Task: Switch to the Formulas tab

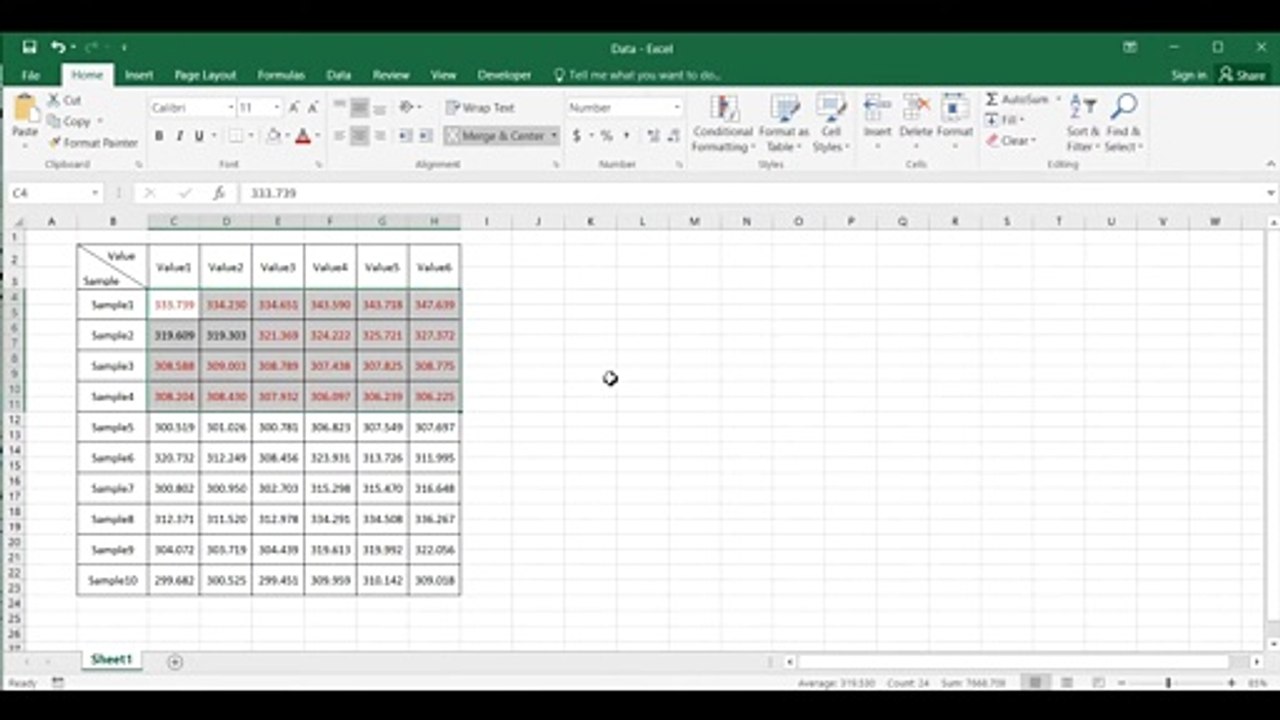Action: pos(281,75)
